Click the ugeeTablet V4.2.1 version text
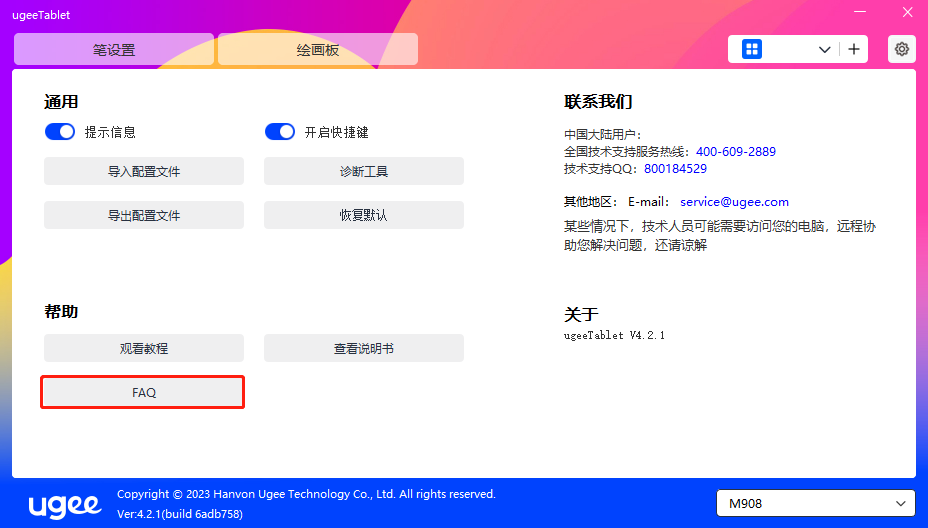The width and height of the screenshot is (928, 528). point(614,335)
